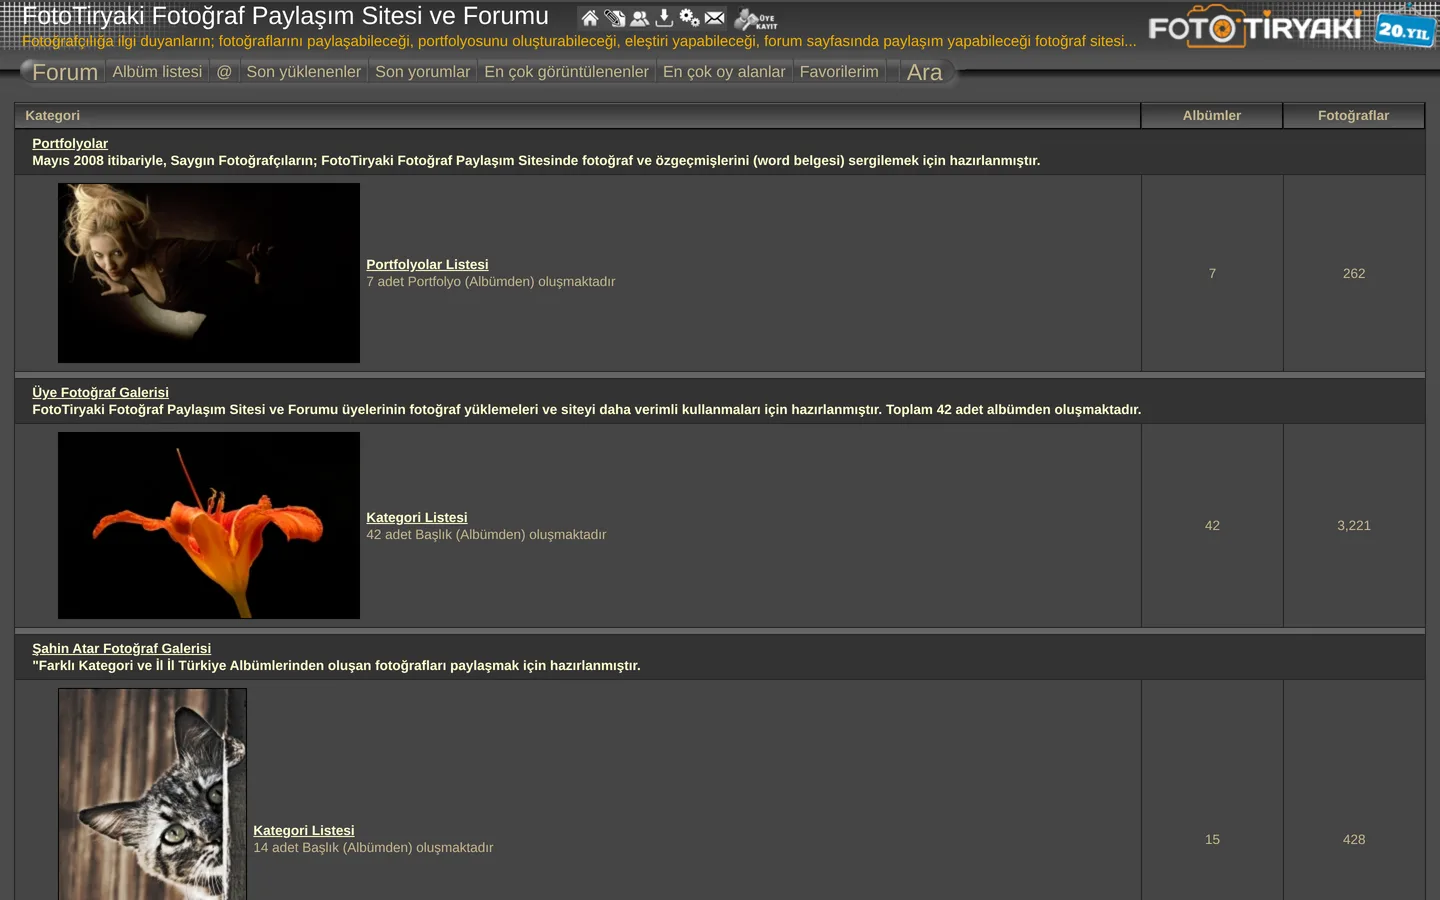Open Kategori Listesi with 42 adet Başlık
The image size is (1440, 900).
(x=417, y=517)
